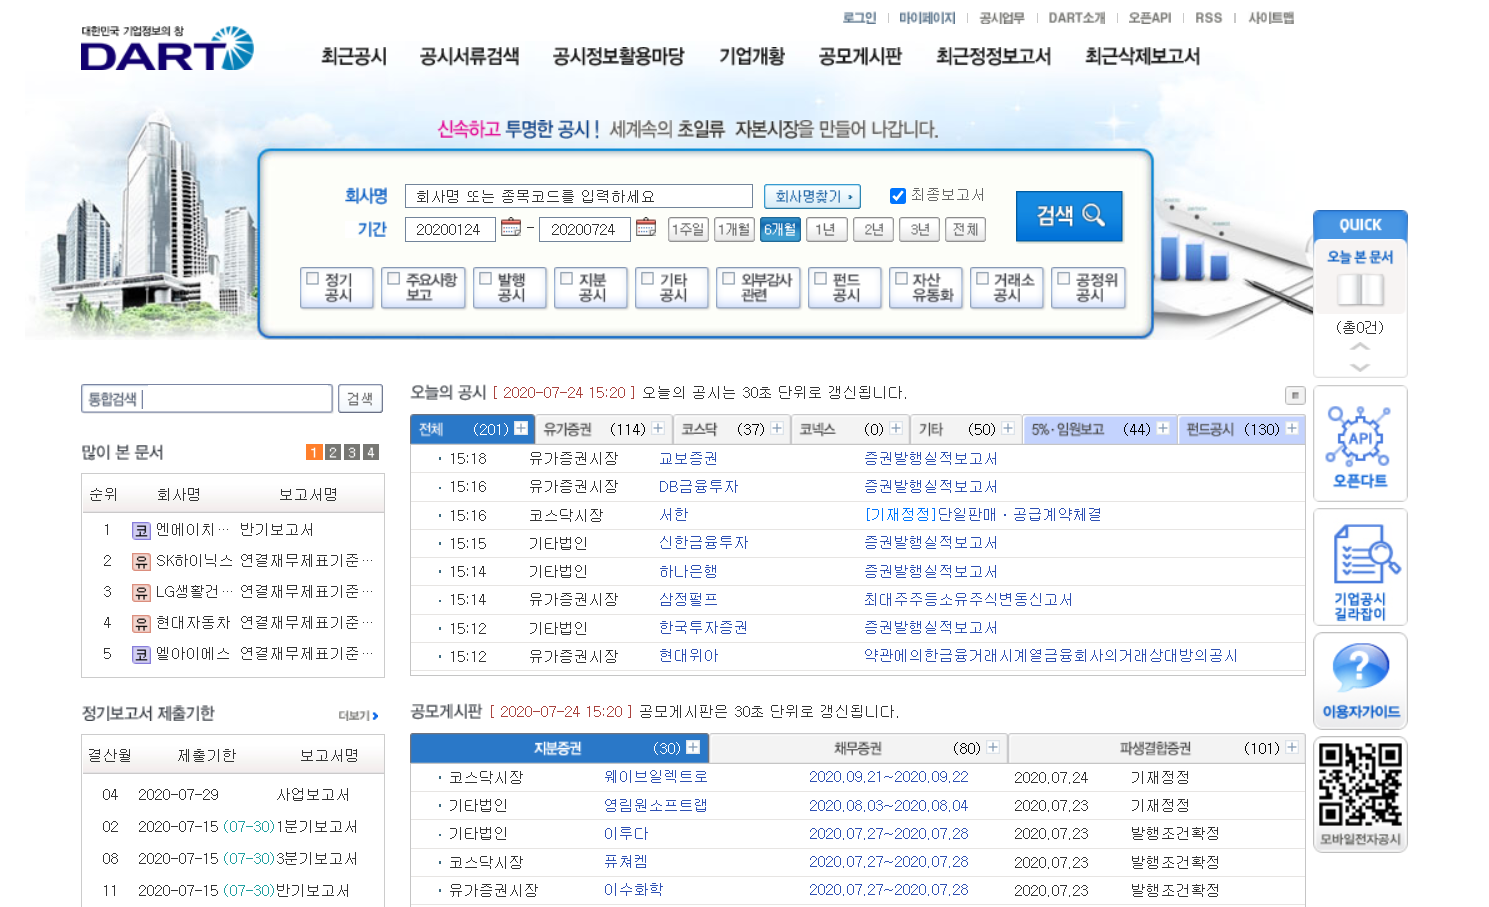Check the 발행공시 checkbox
Viewport: 1489px width, 907px height.
(486, 279)
